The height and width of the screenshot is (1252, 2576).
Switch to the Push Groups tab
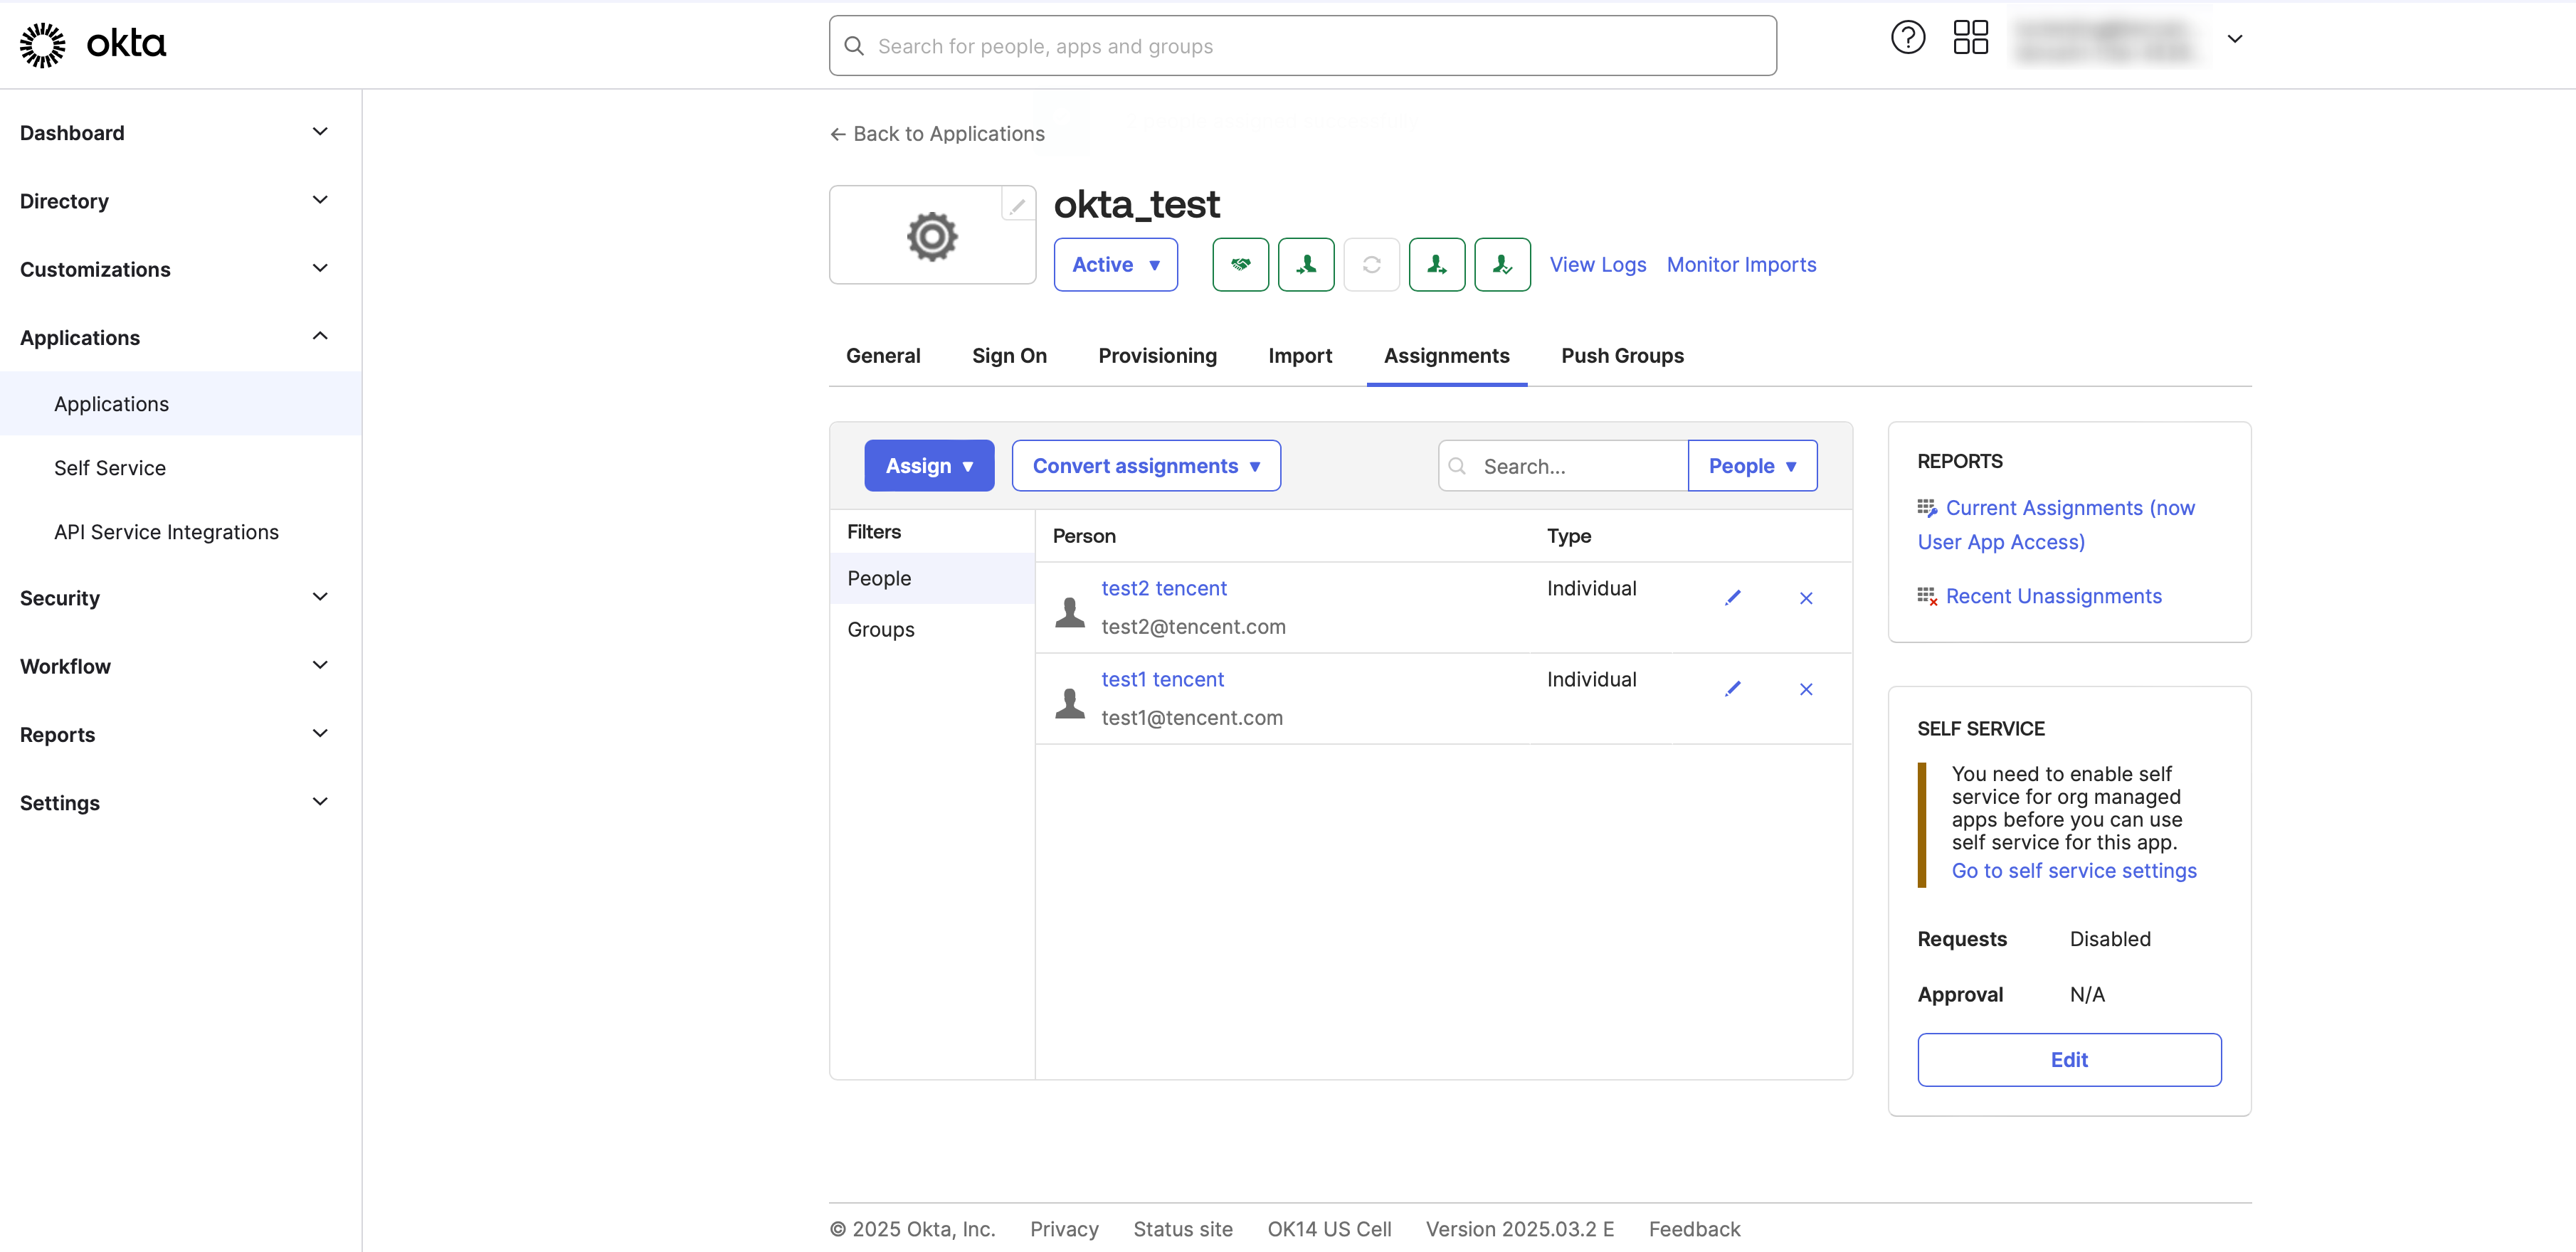[1622, 356]
